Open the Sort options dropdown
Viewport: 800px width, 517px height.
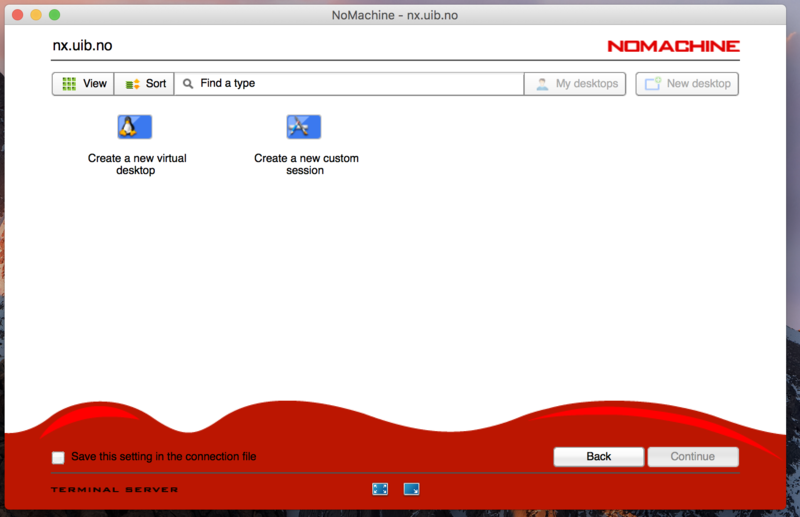pyautogui.click(x=145, y=84)
